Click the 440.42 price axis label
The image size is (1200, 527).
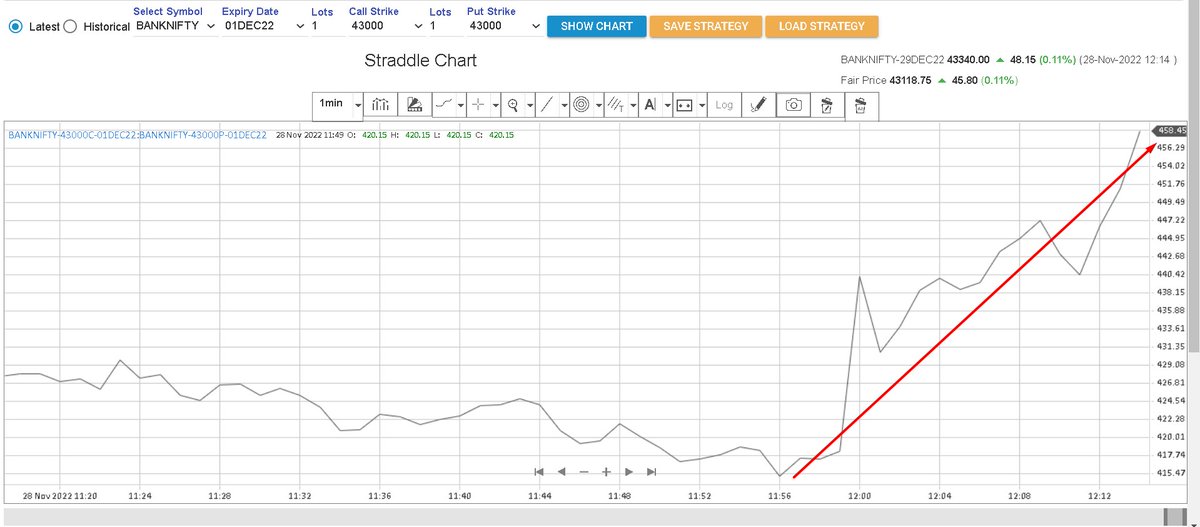click(1170, 274)
